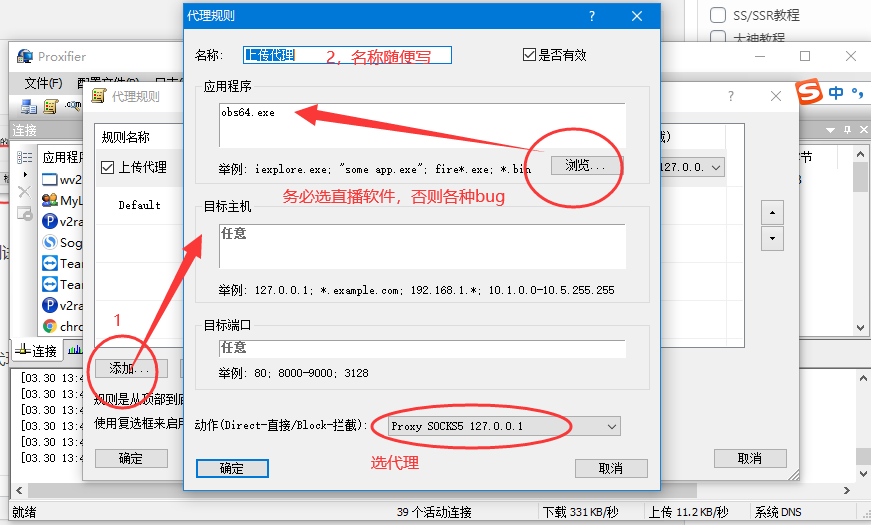Open Proxy Servers toolbar icon with computers
871x525 pixels.
tap(29, 106)
